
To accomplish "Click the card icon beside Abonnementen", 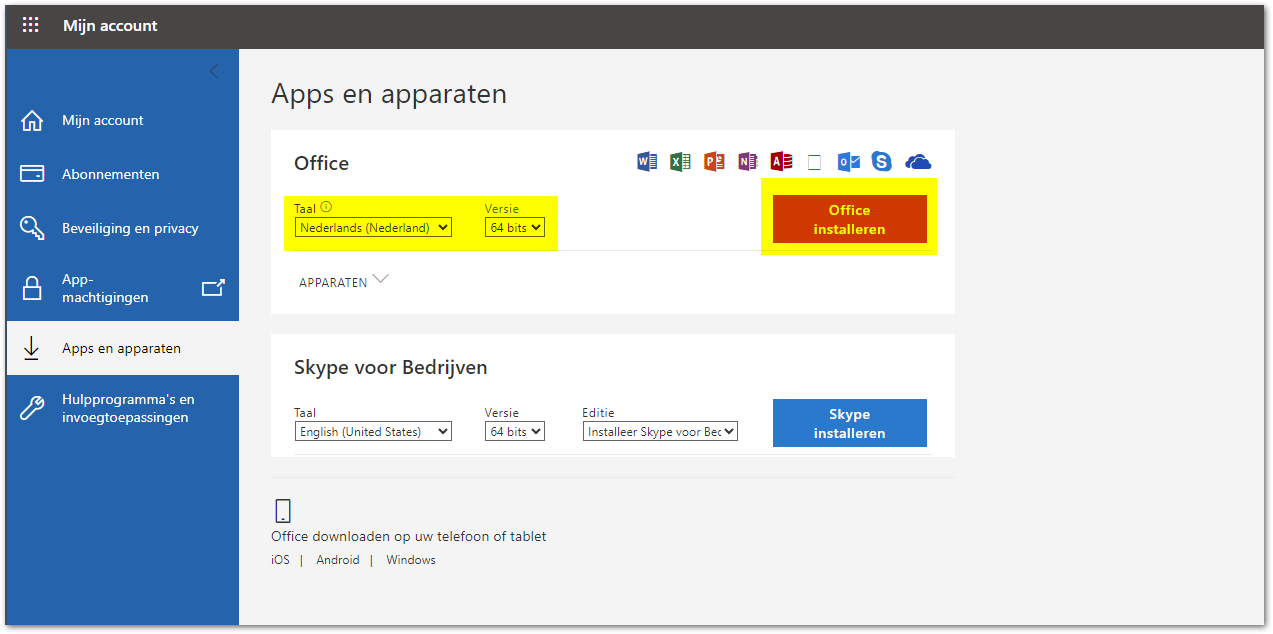I will pos(32,174).
